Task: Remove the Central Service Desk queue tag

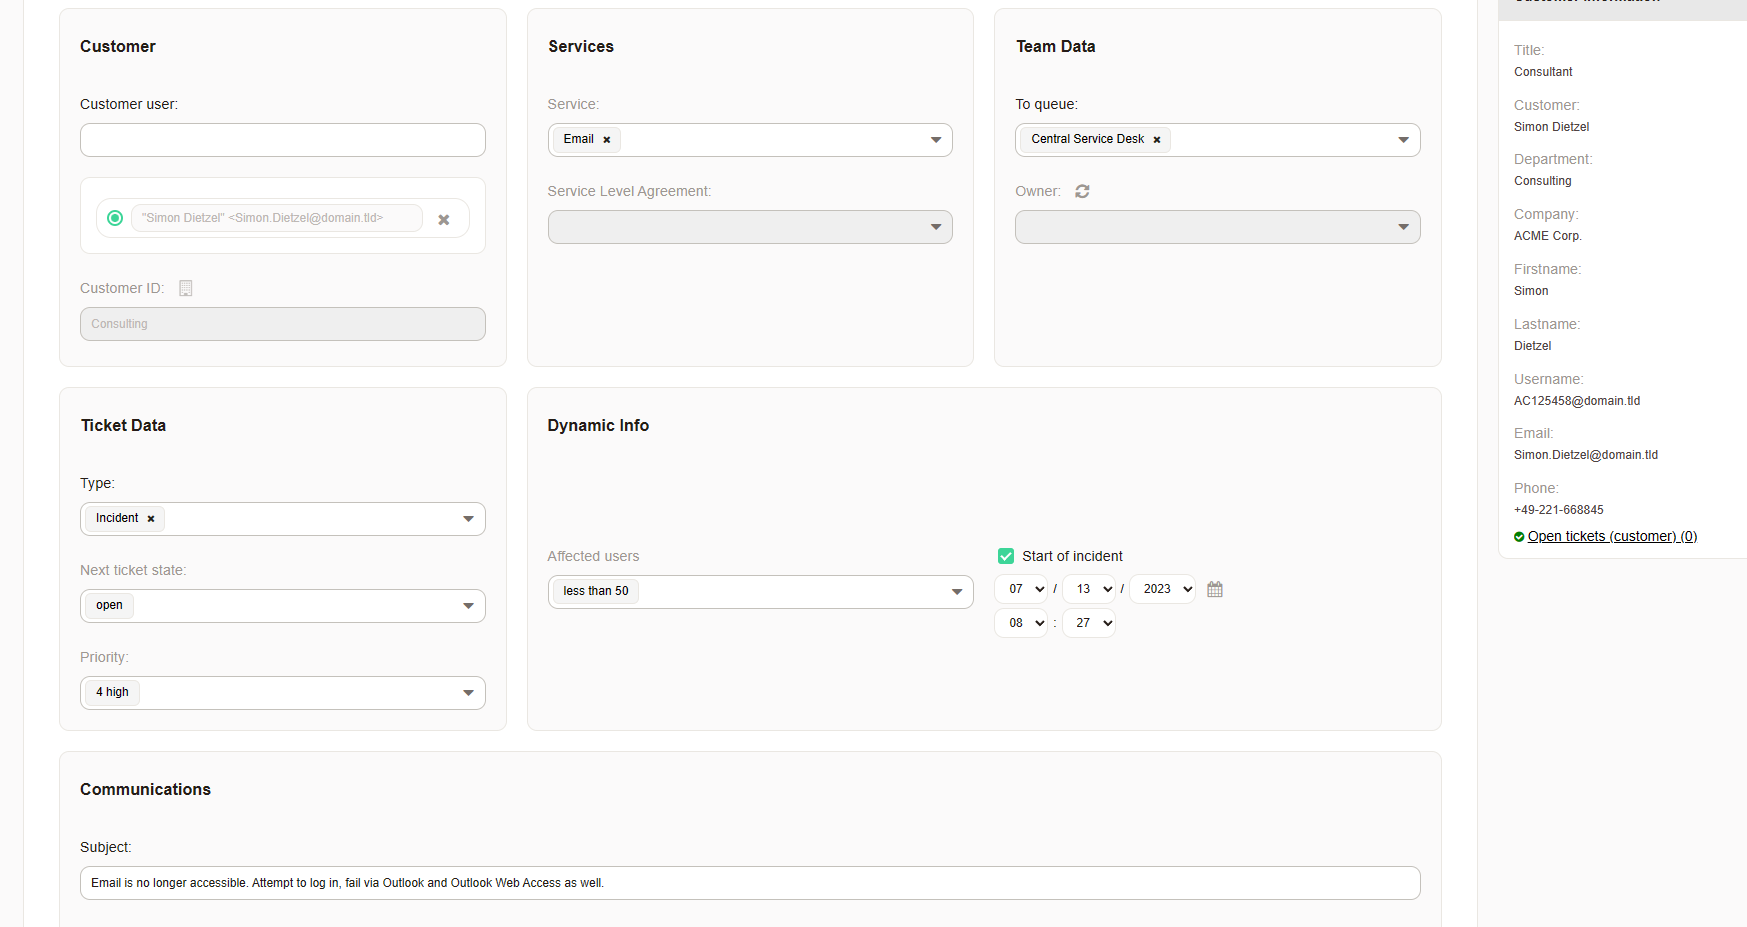Action: pyautogui.click(x=1157, y=140)
